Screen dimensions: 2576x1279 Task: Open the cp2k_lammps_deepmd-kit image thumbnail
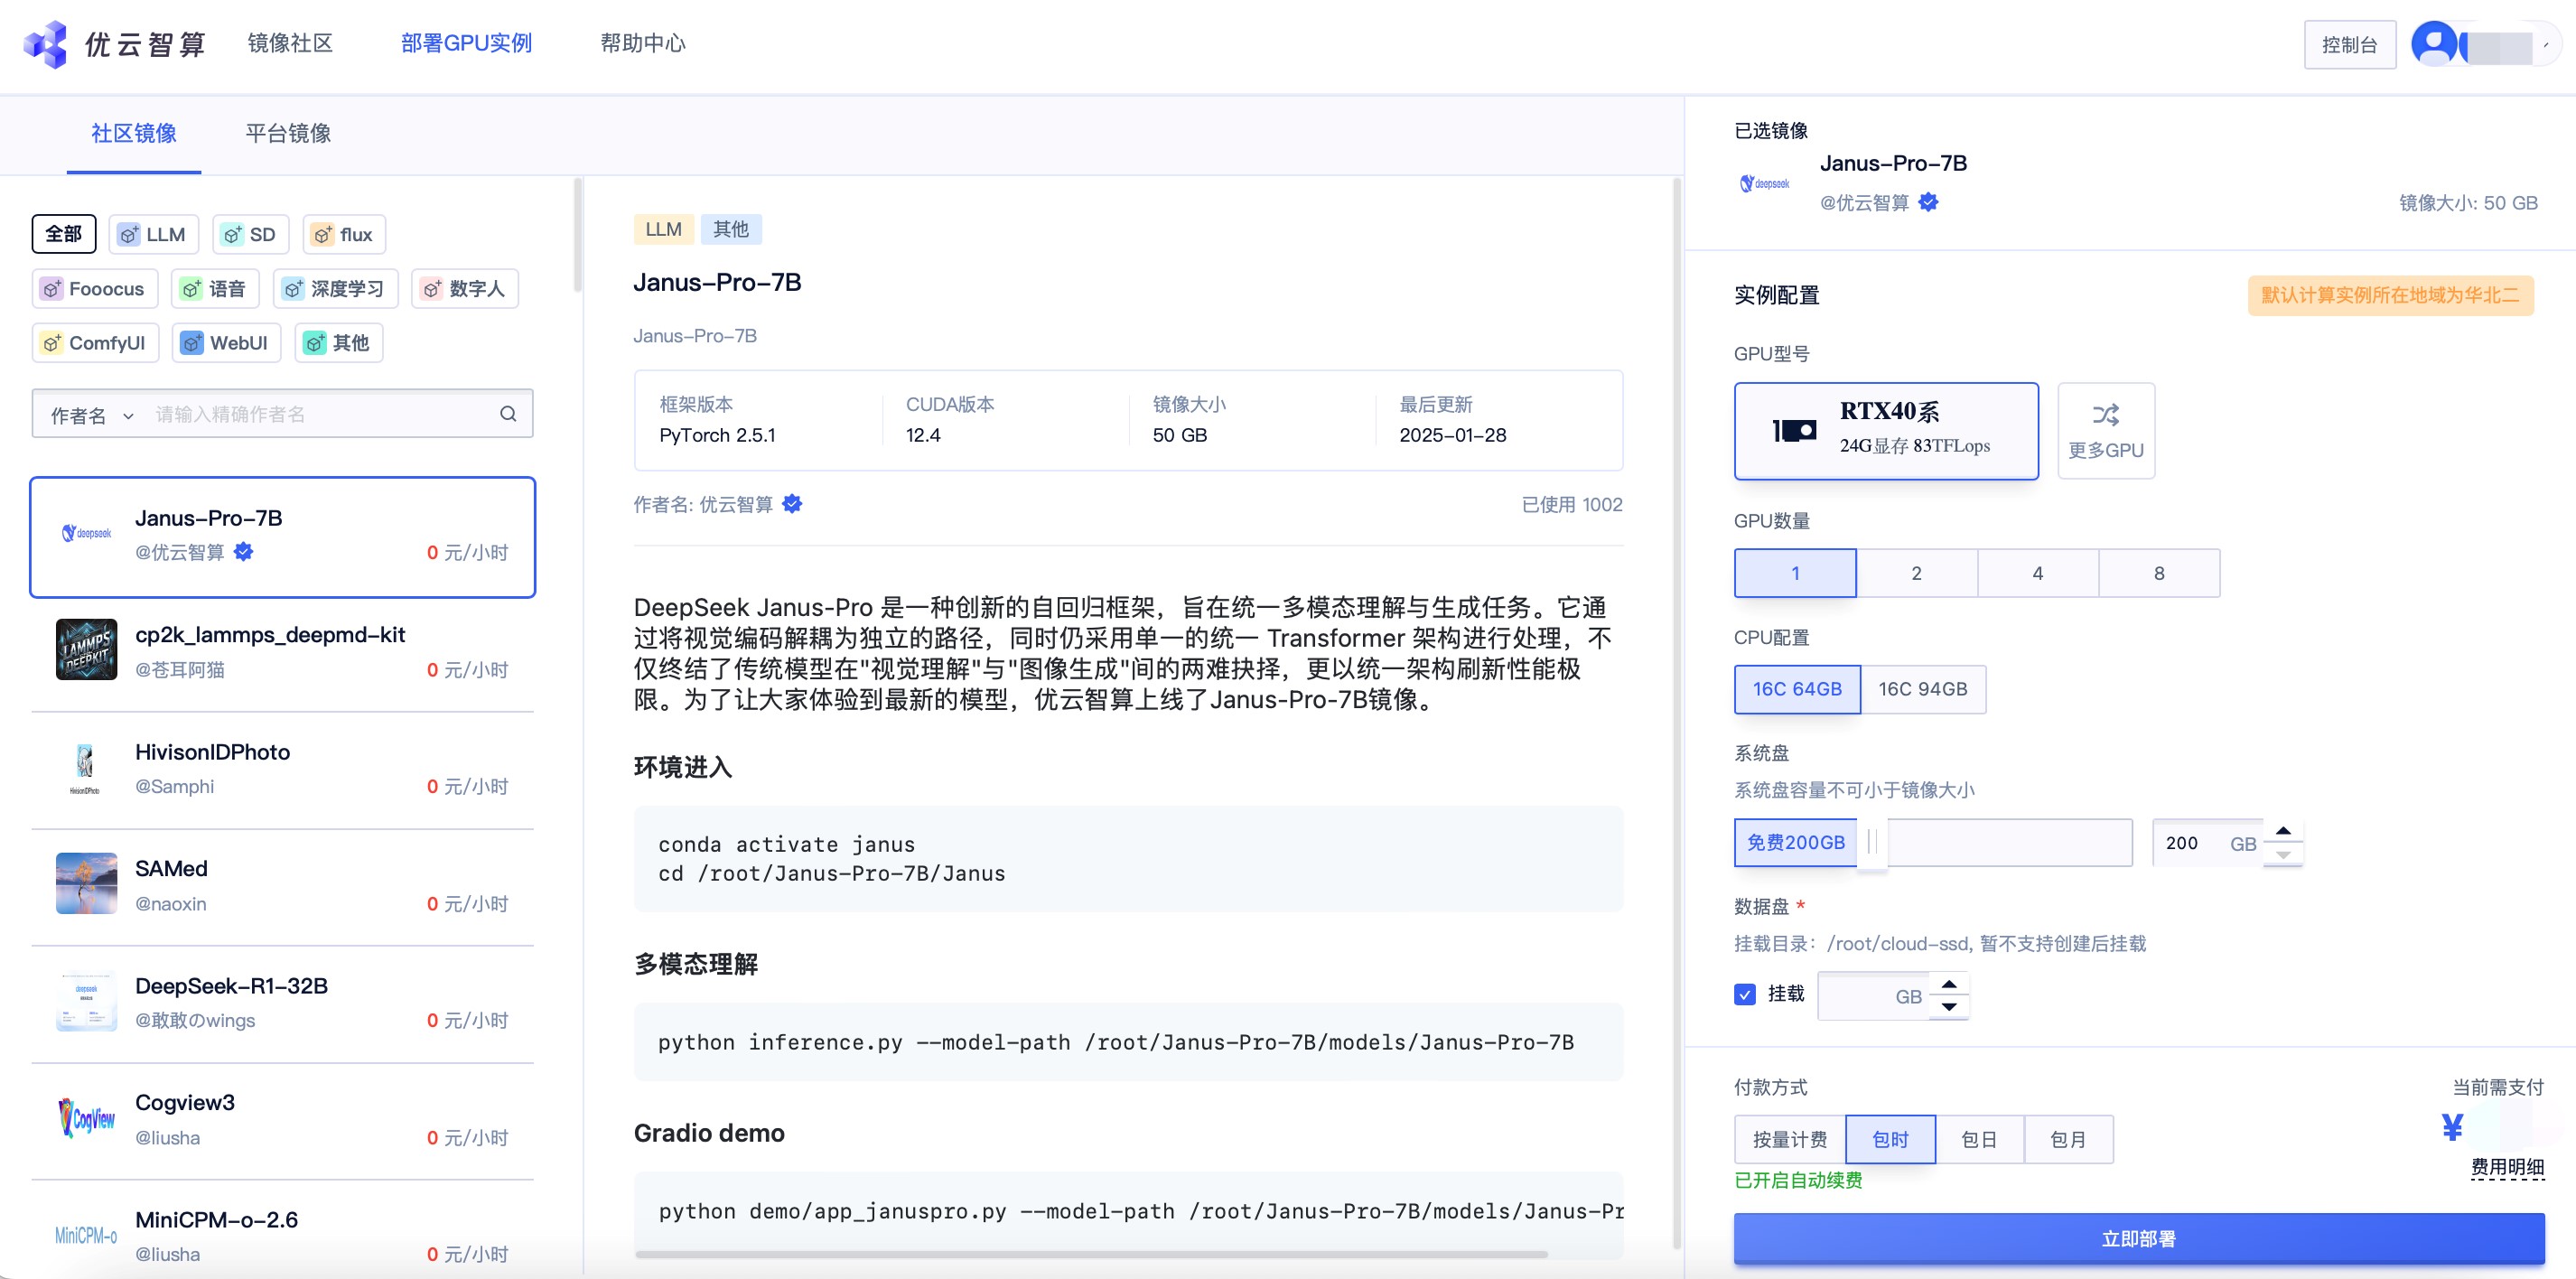click(86, 650)
